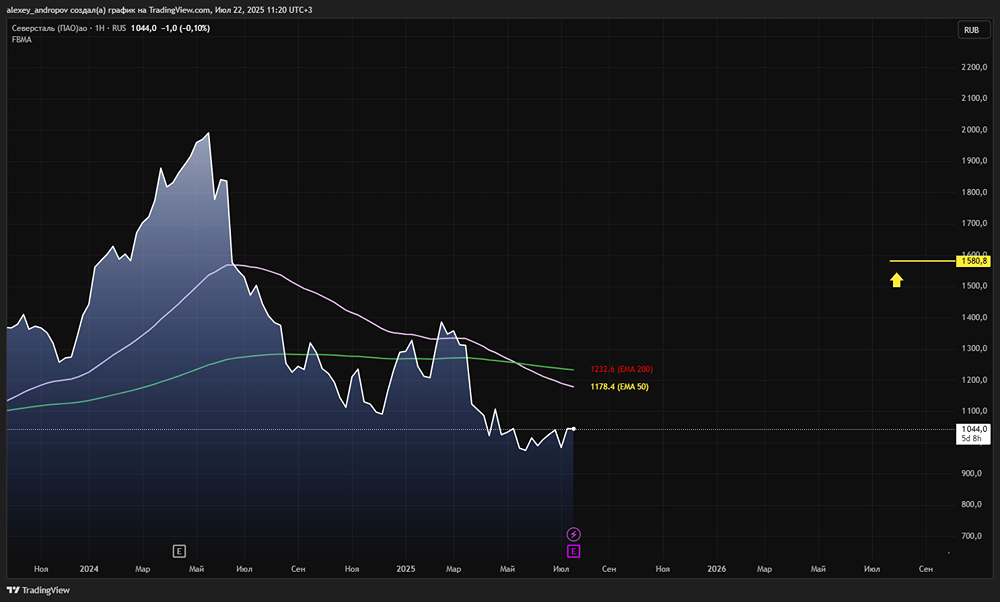Click the current price label 1044,0
The image size is (1000, 602).
[972, 428]
